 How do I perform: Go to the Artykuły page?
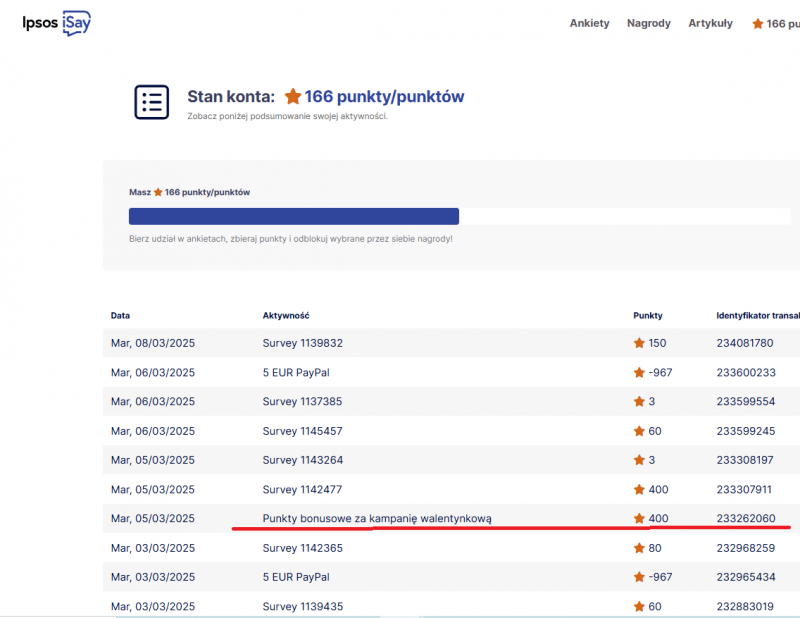pyautogui.click(x=710, y=23)
